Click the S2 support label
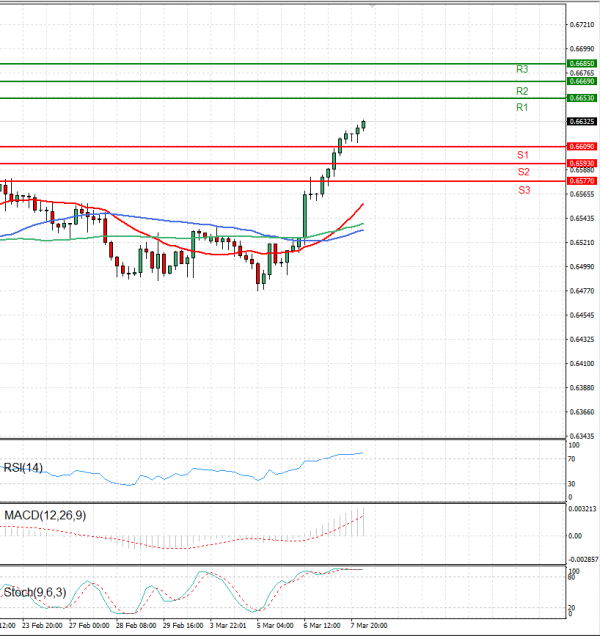 524,172
